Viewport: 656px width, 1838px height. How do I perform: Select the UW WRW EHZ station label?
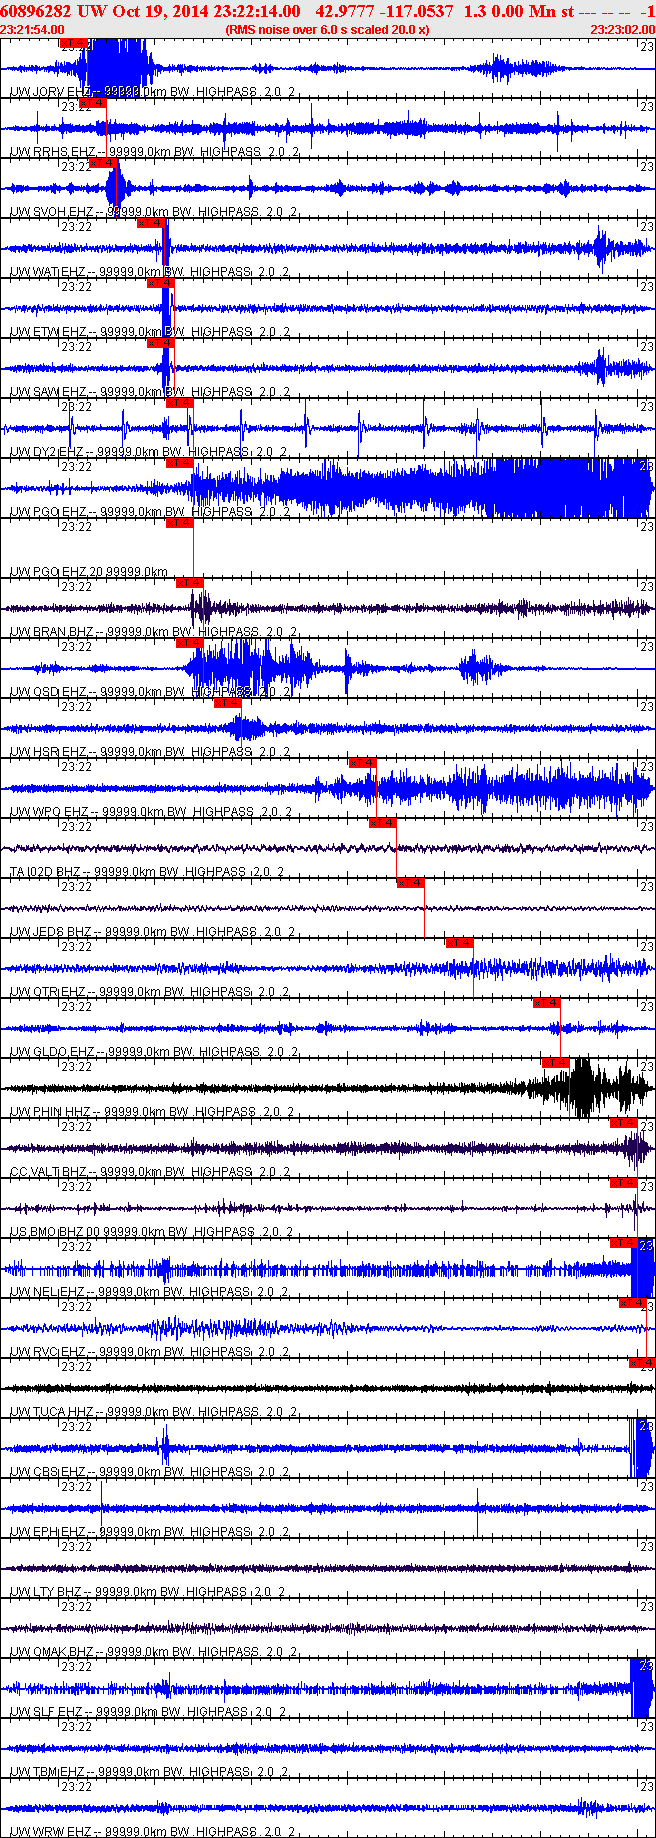coord(153,1832)
